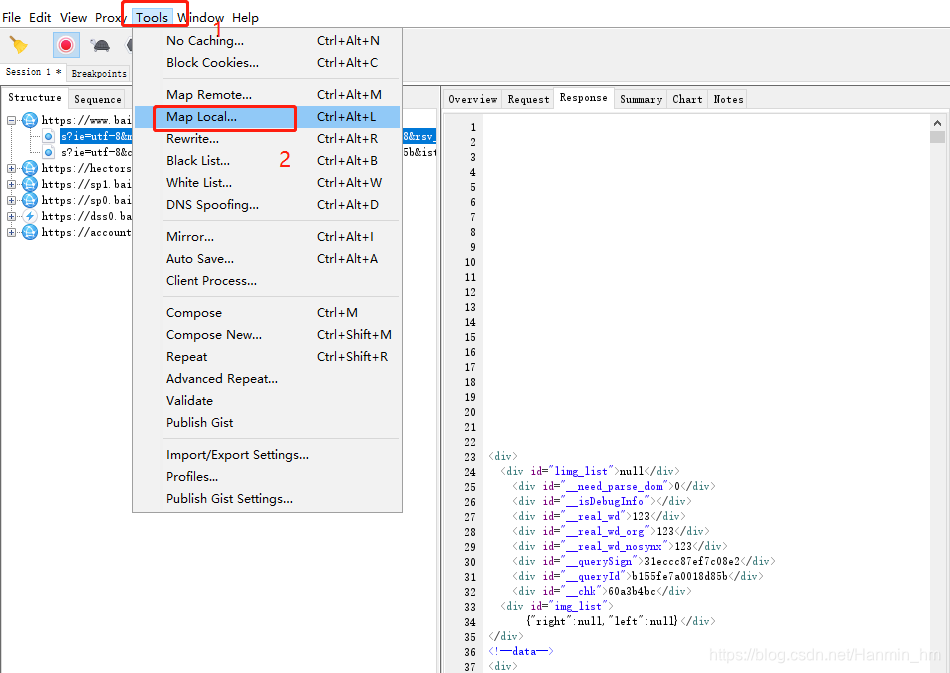This screenshot has height=673, width=950.
Task: Open the Overview tab
Action: tap(473, 99)
